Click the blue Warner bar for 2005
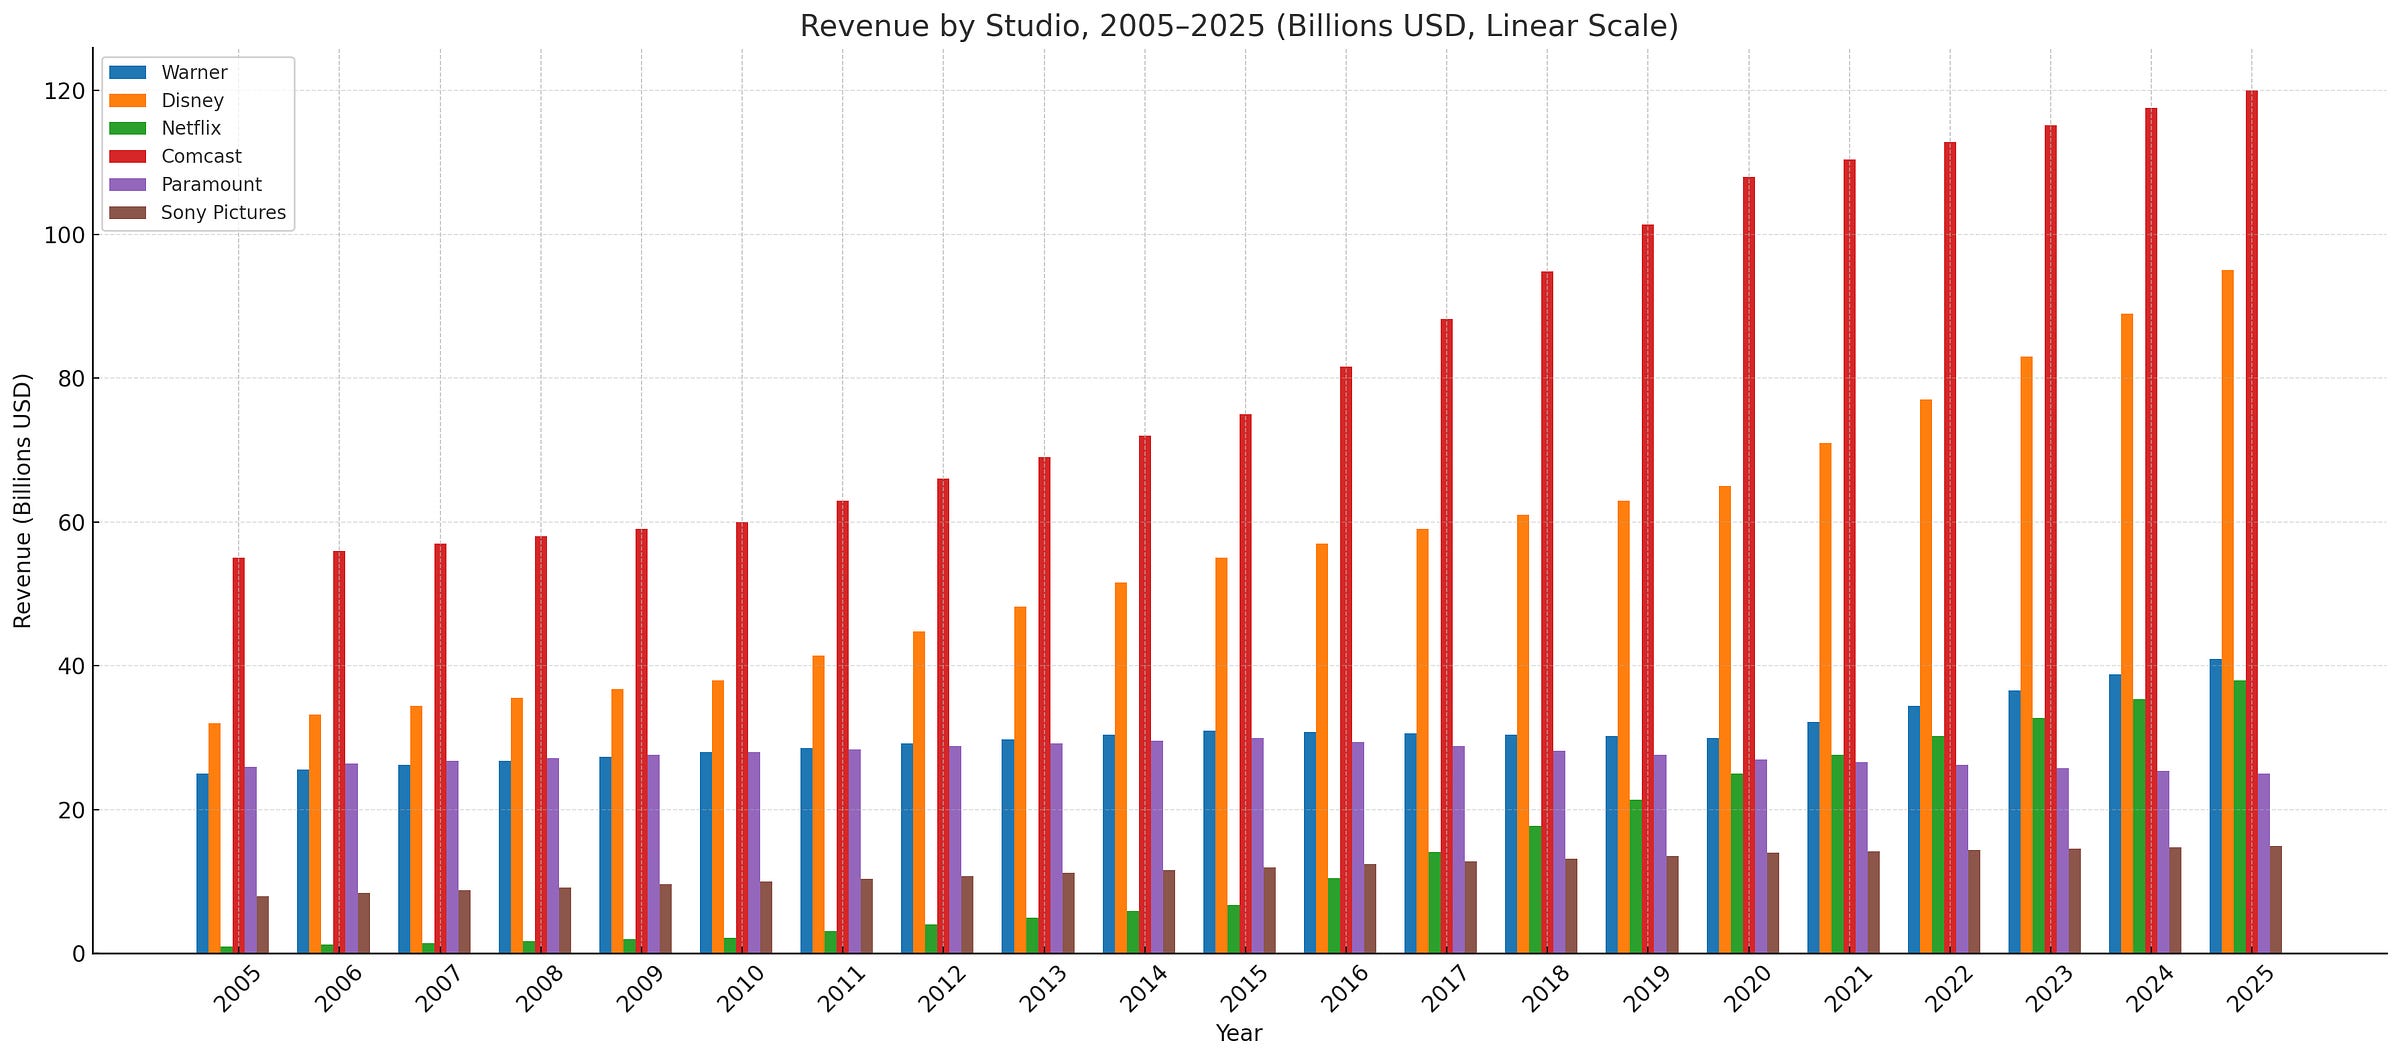 coord(203,863)
